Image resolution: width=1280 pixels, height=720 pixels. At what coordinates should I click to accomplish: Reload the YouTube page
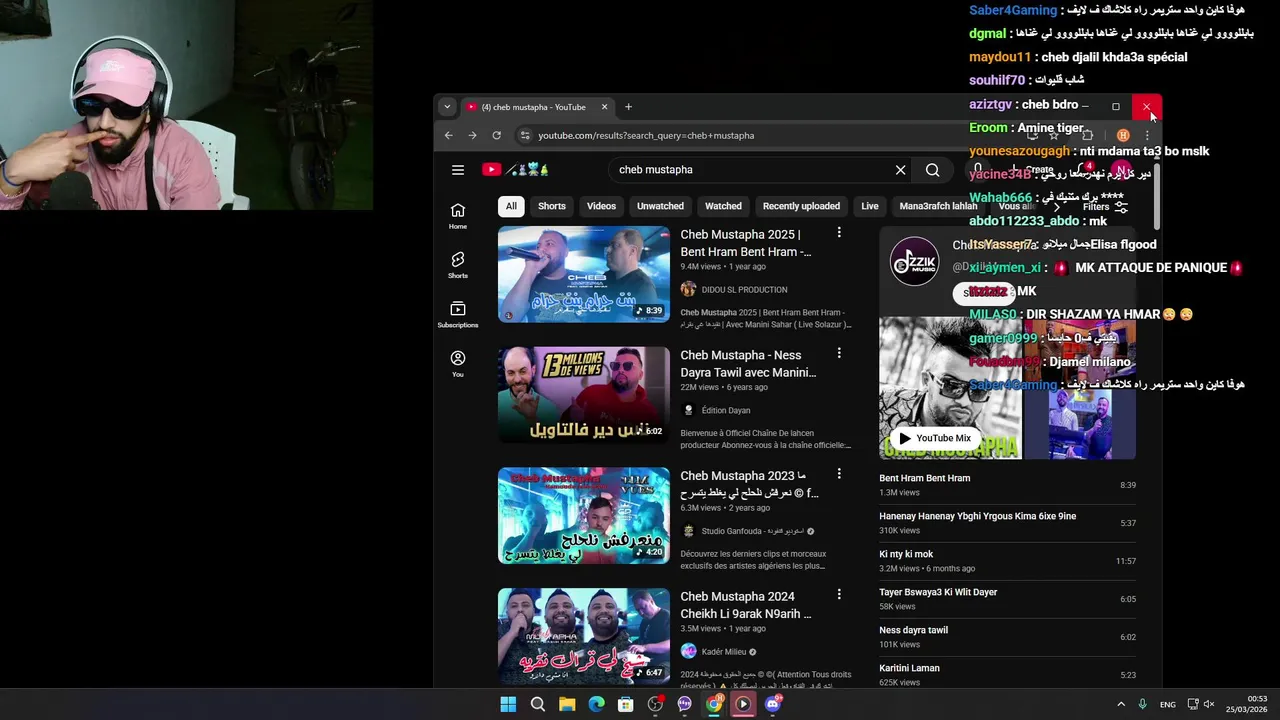tap(497, 135)
